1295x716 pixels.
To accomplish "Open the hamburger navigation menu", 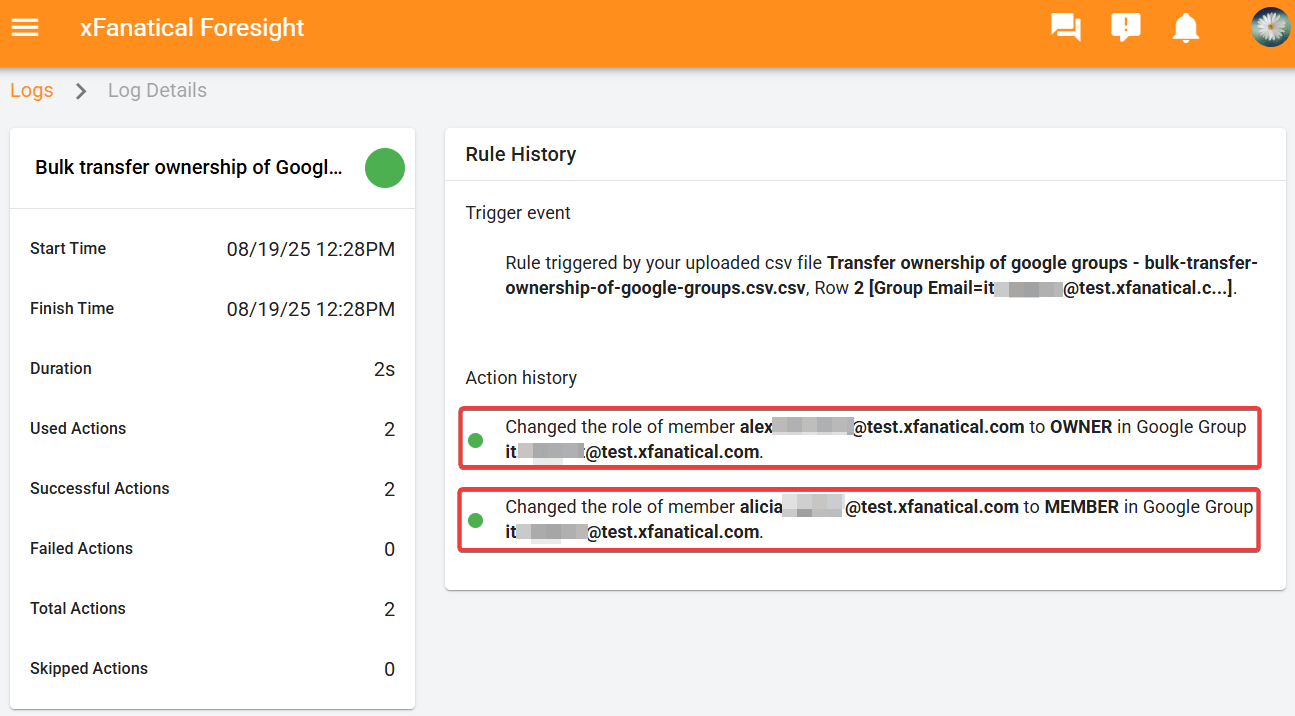I will [25, 28].
